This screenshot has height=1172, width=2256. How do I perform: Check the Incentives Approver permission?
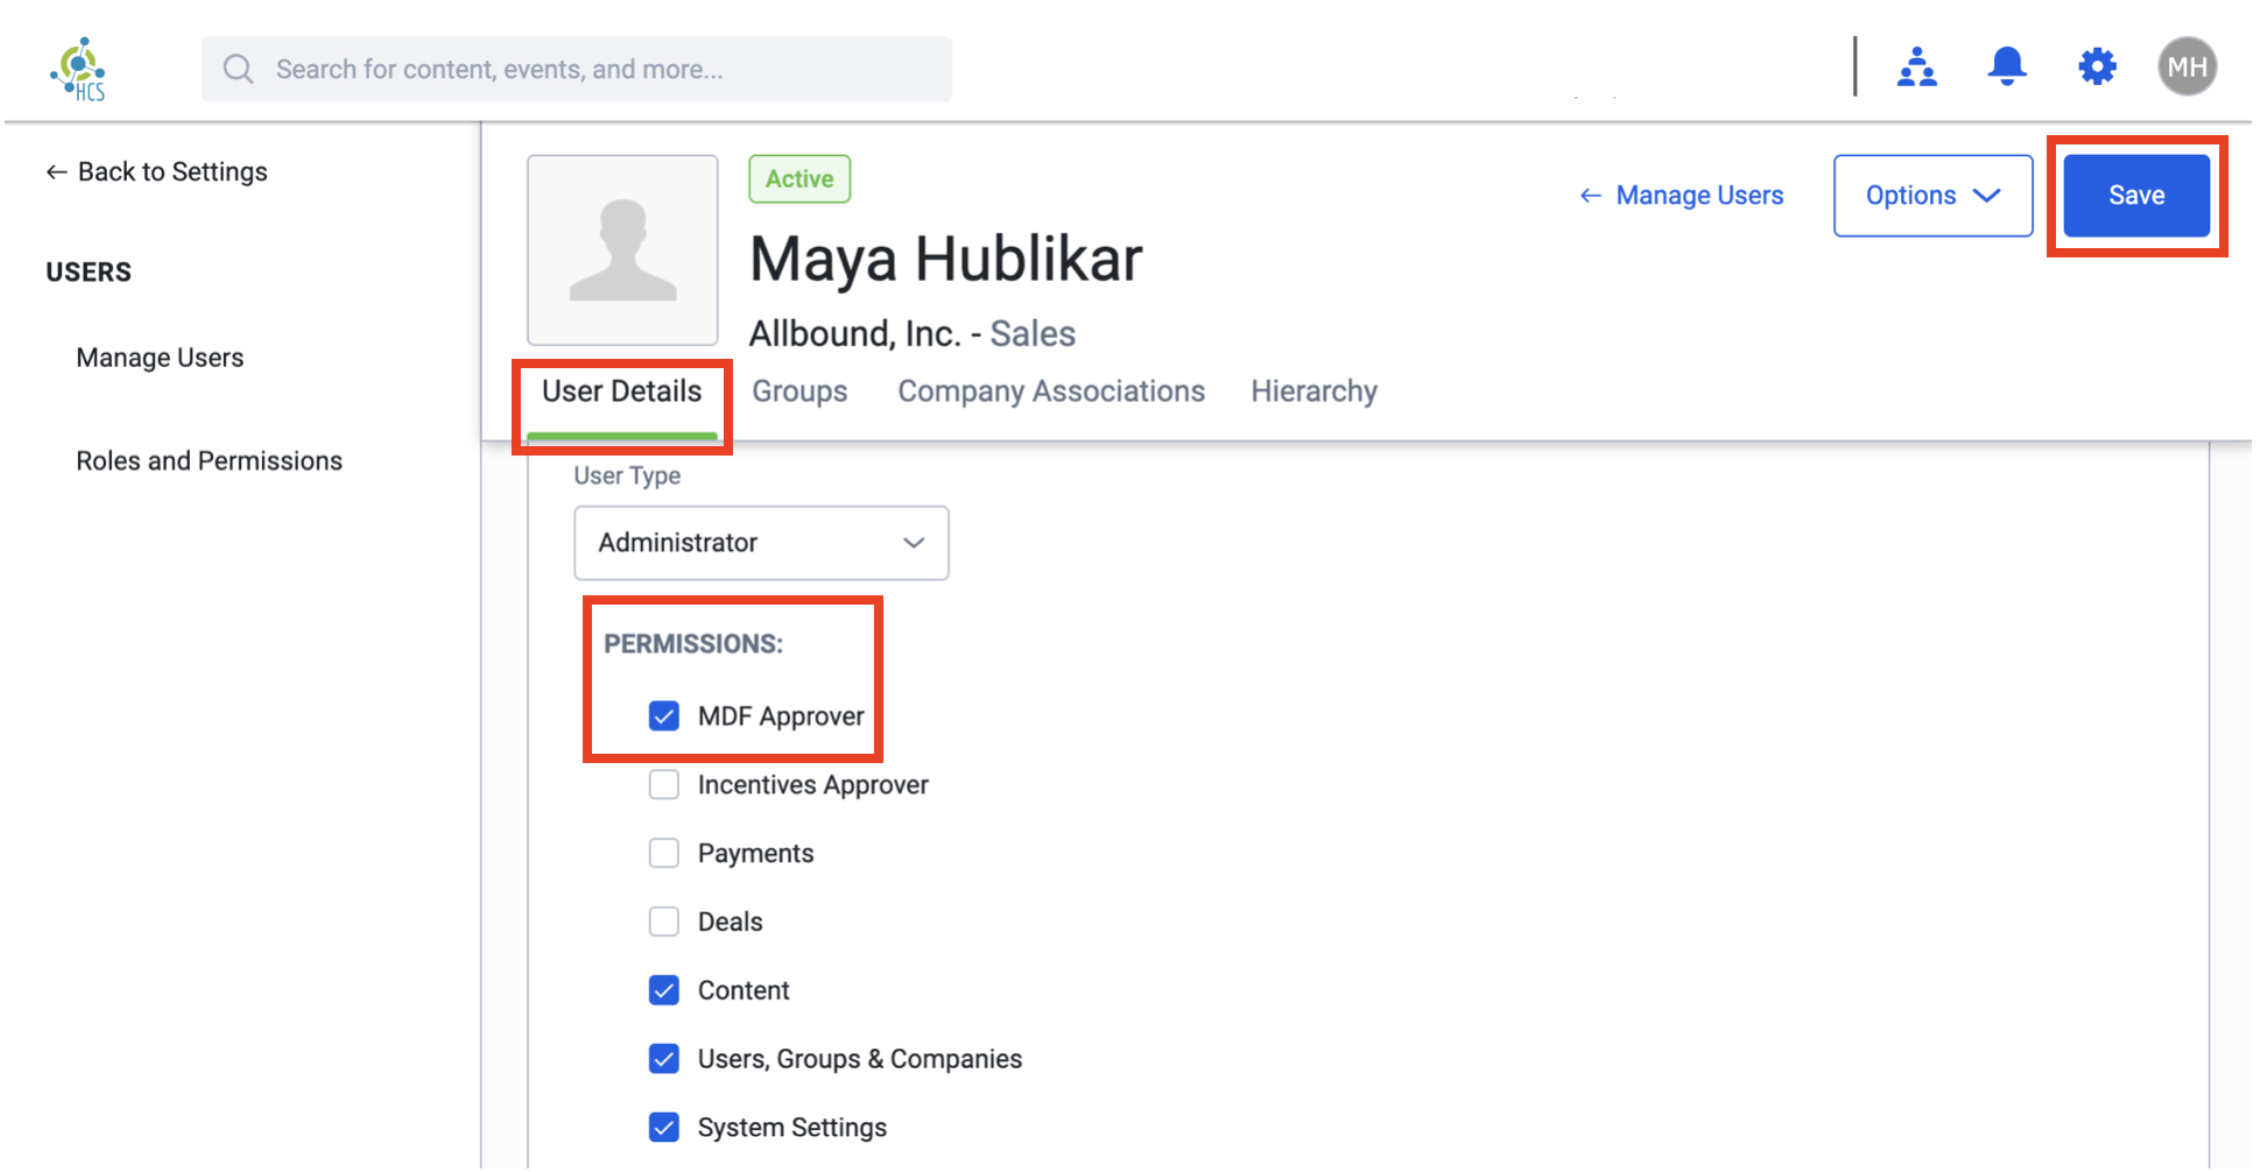click(664, 785)
